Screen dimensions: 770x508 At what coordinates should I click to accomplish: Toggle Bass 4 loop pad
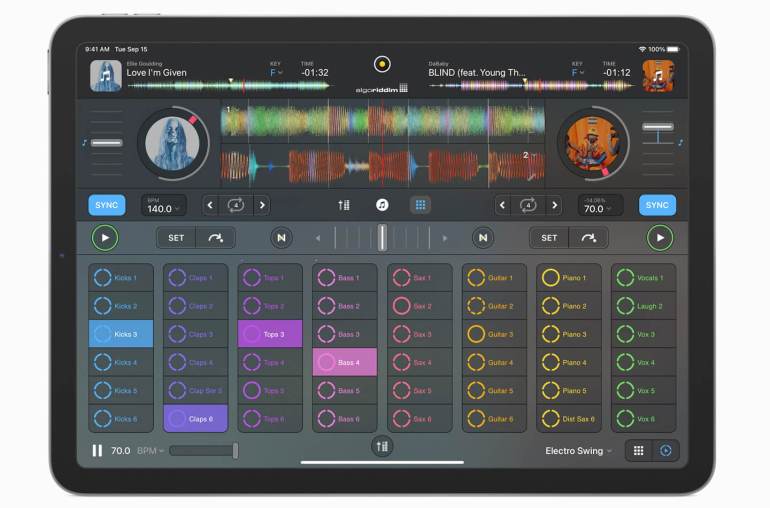click(345, 362)
